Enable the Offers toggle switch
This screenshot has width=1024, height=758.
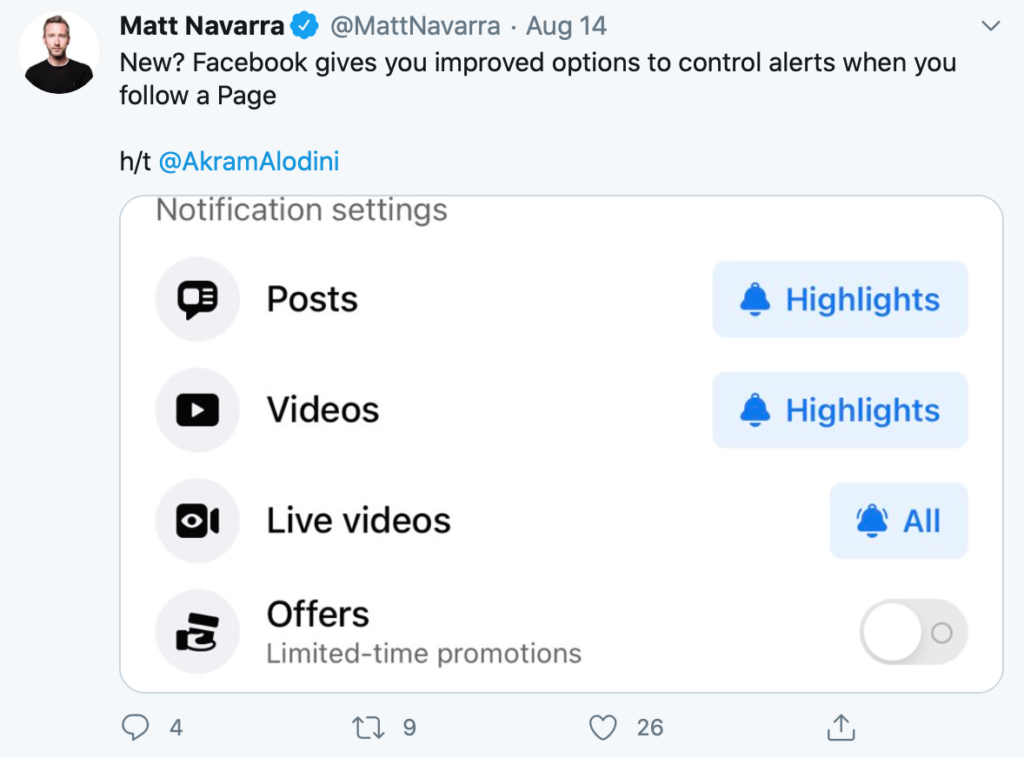(x=913, y=632)
